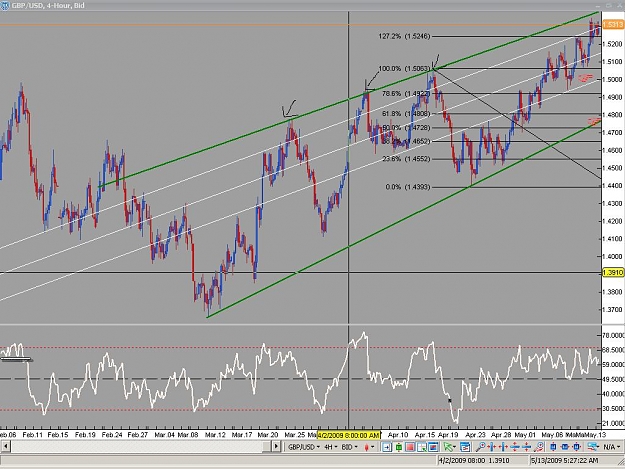Viewport: 625px width, 469px height.
Task: Click the 23.6% (1.4552) Fibonacci label
Action: (x=406, y=159)
